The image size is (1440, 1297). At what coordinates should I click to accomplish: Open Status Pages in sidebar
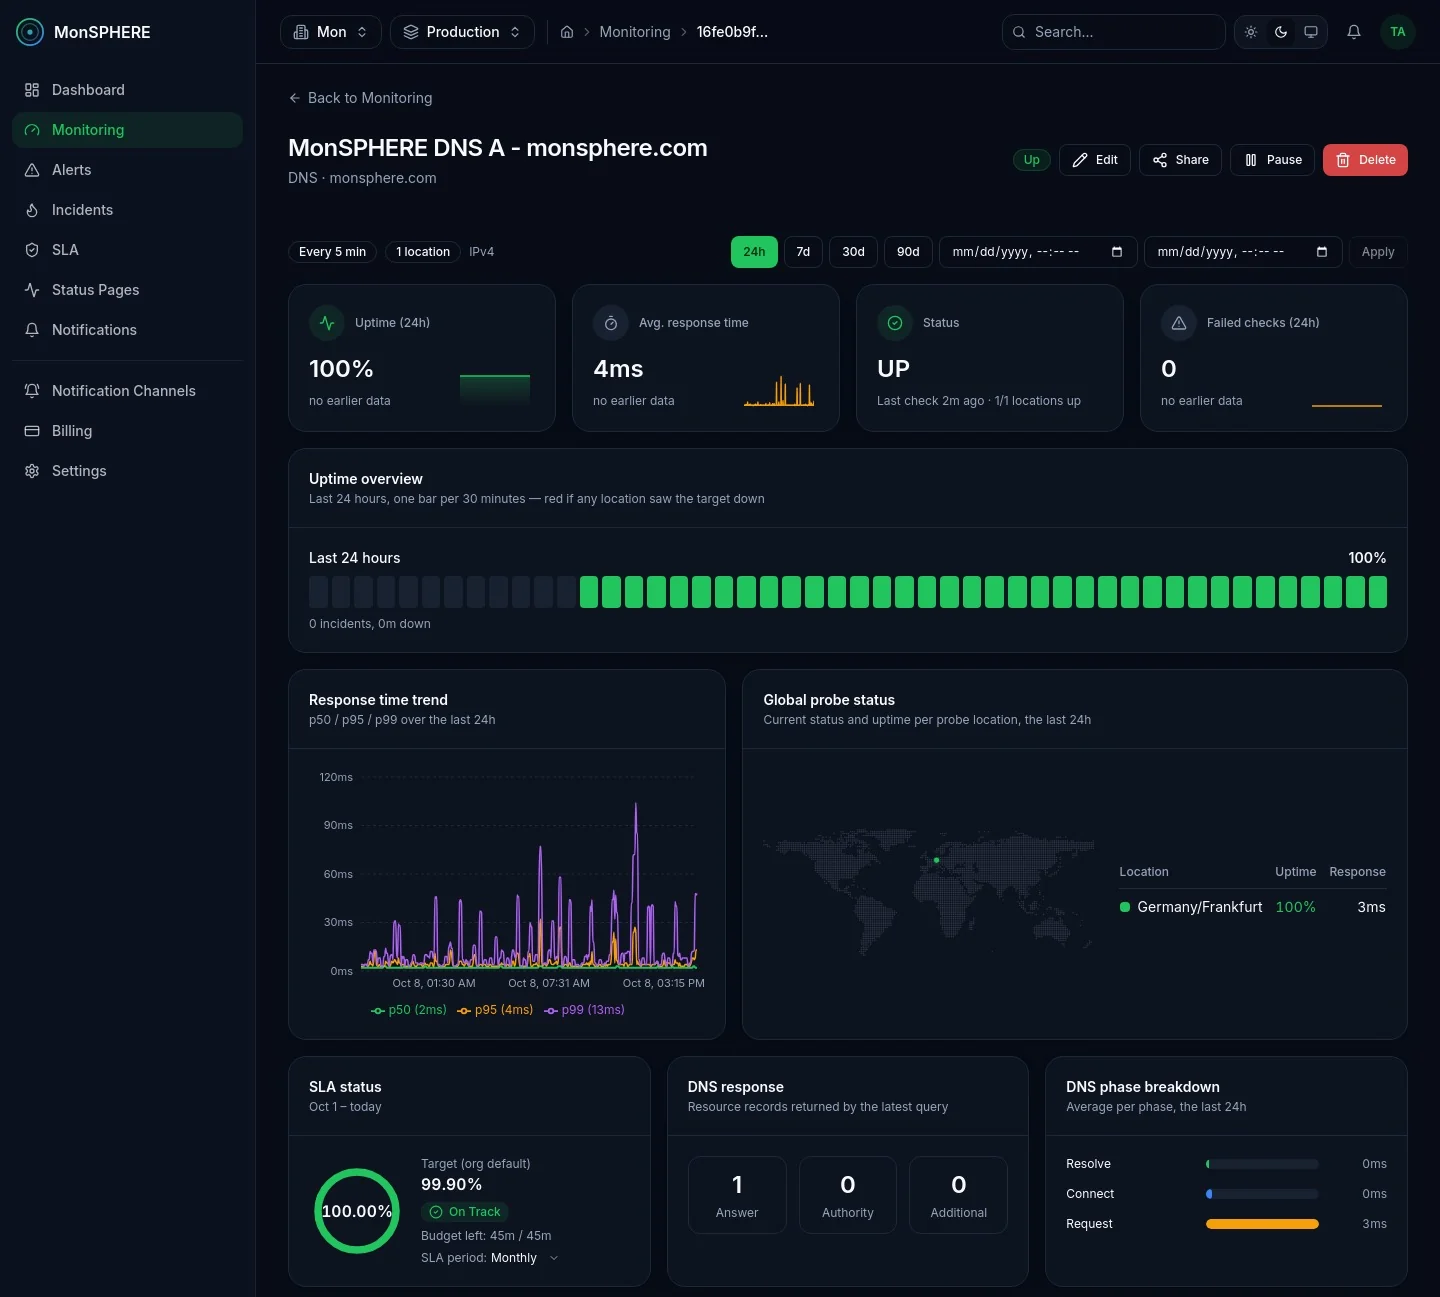pos(127,290)
